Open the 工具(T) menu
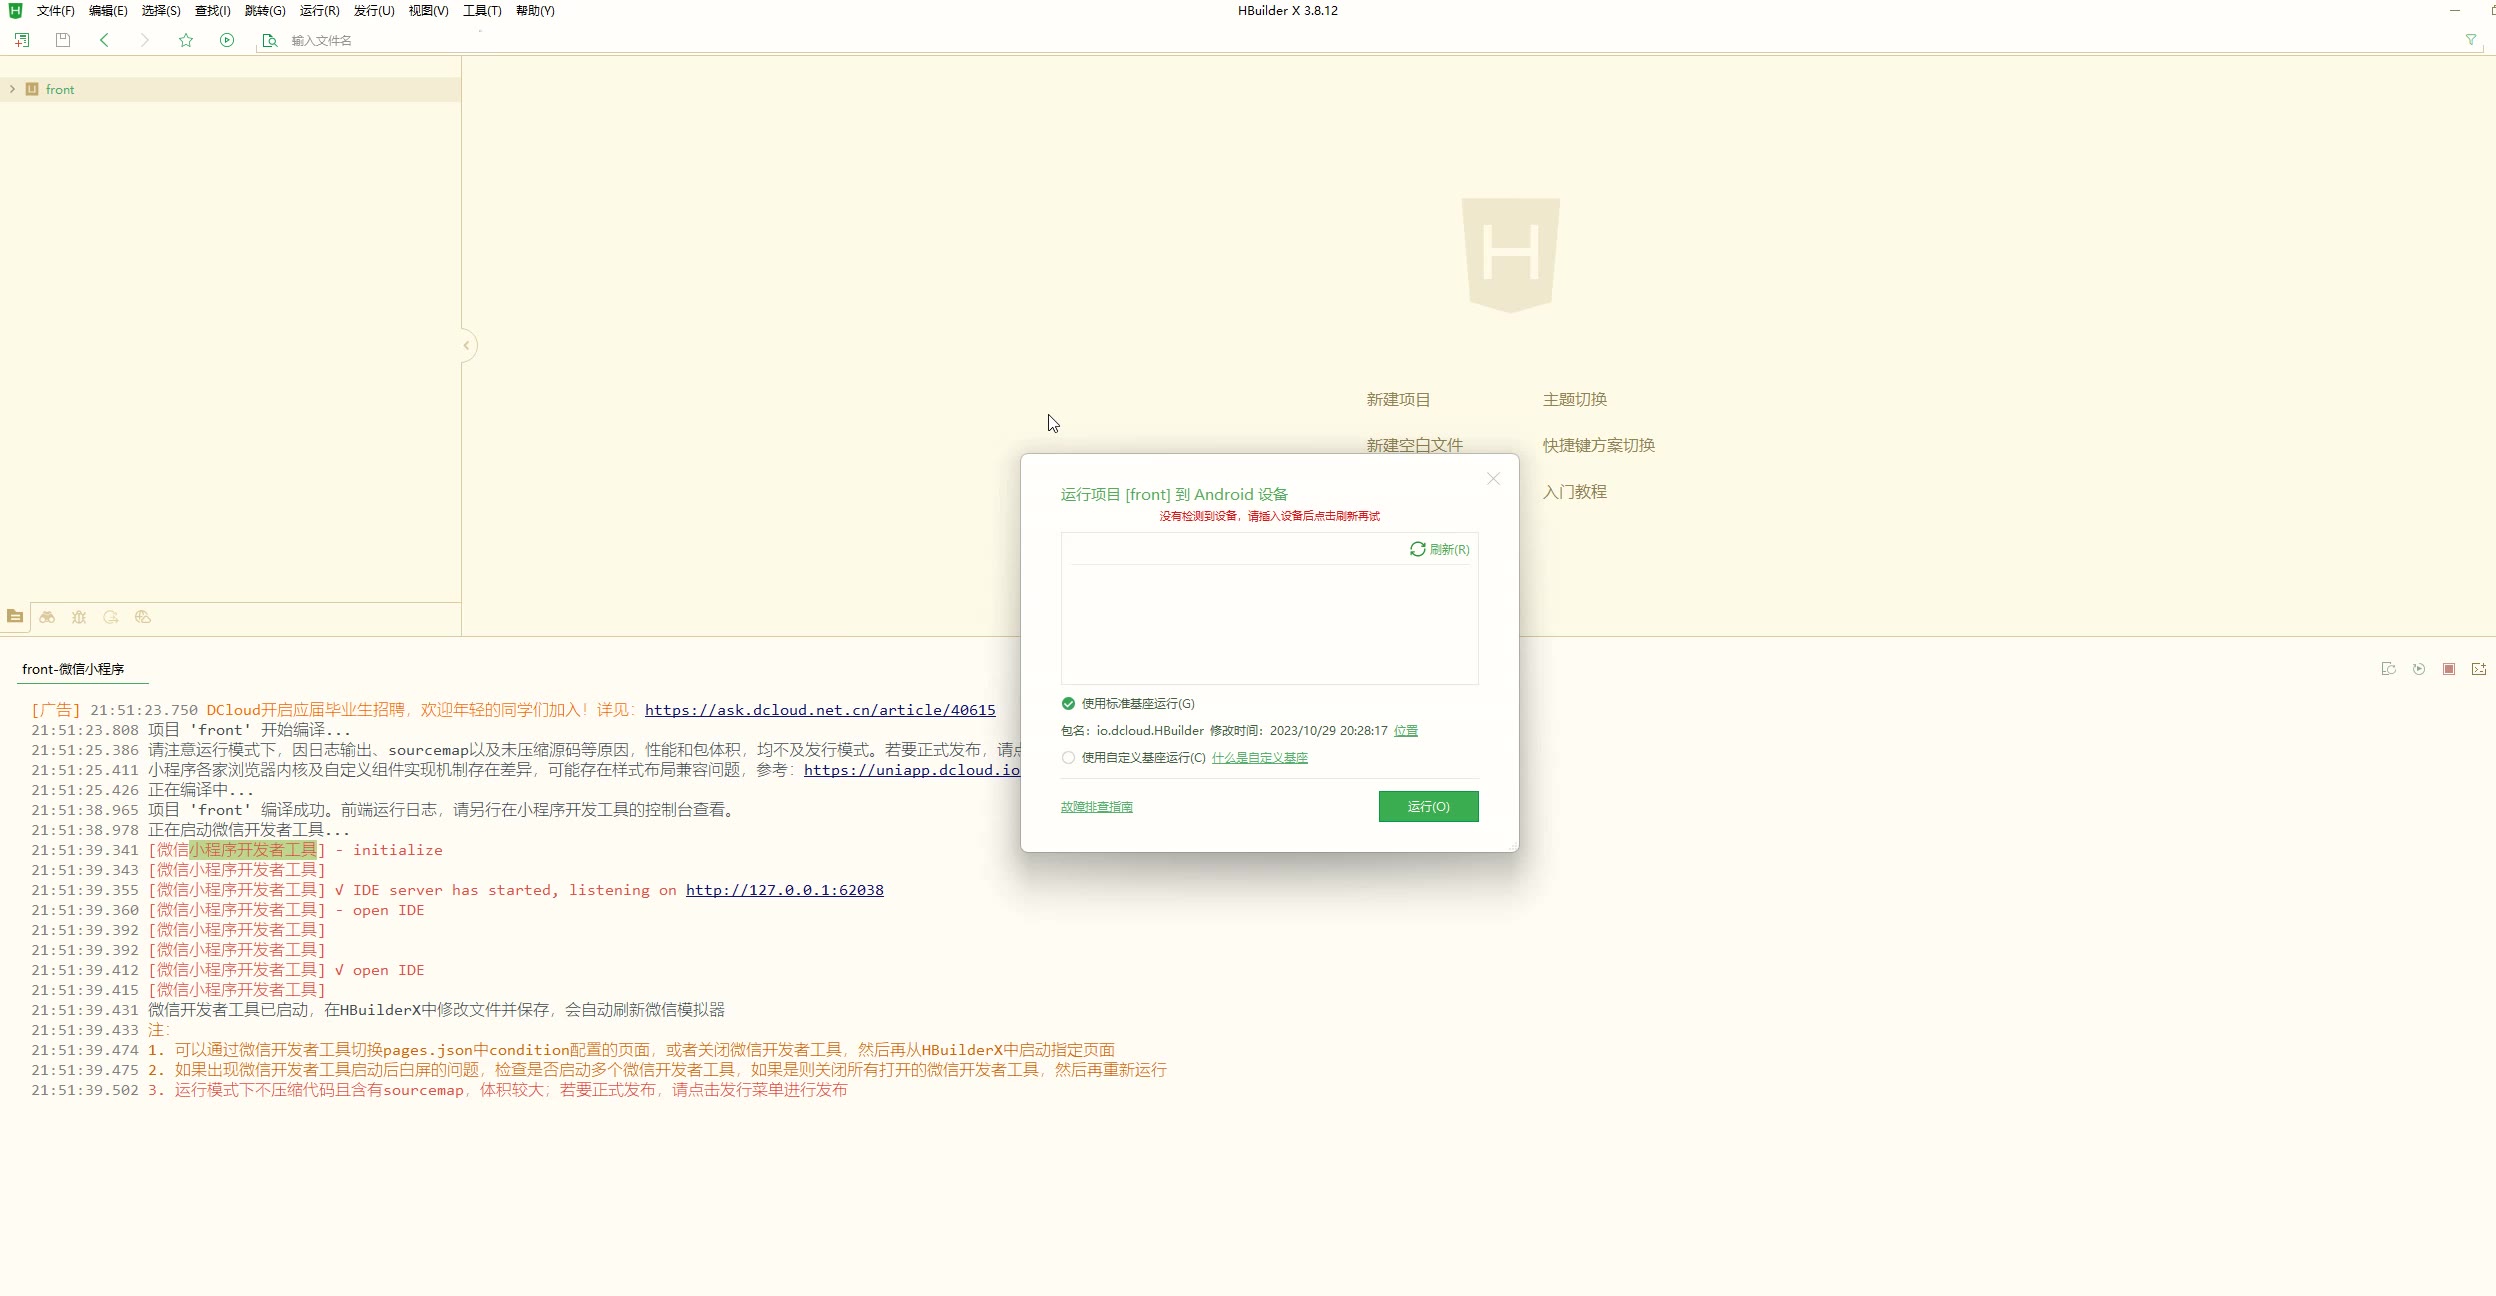2496x1296 pixels. click(482, 10)
